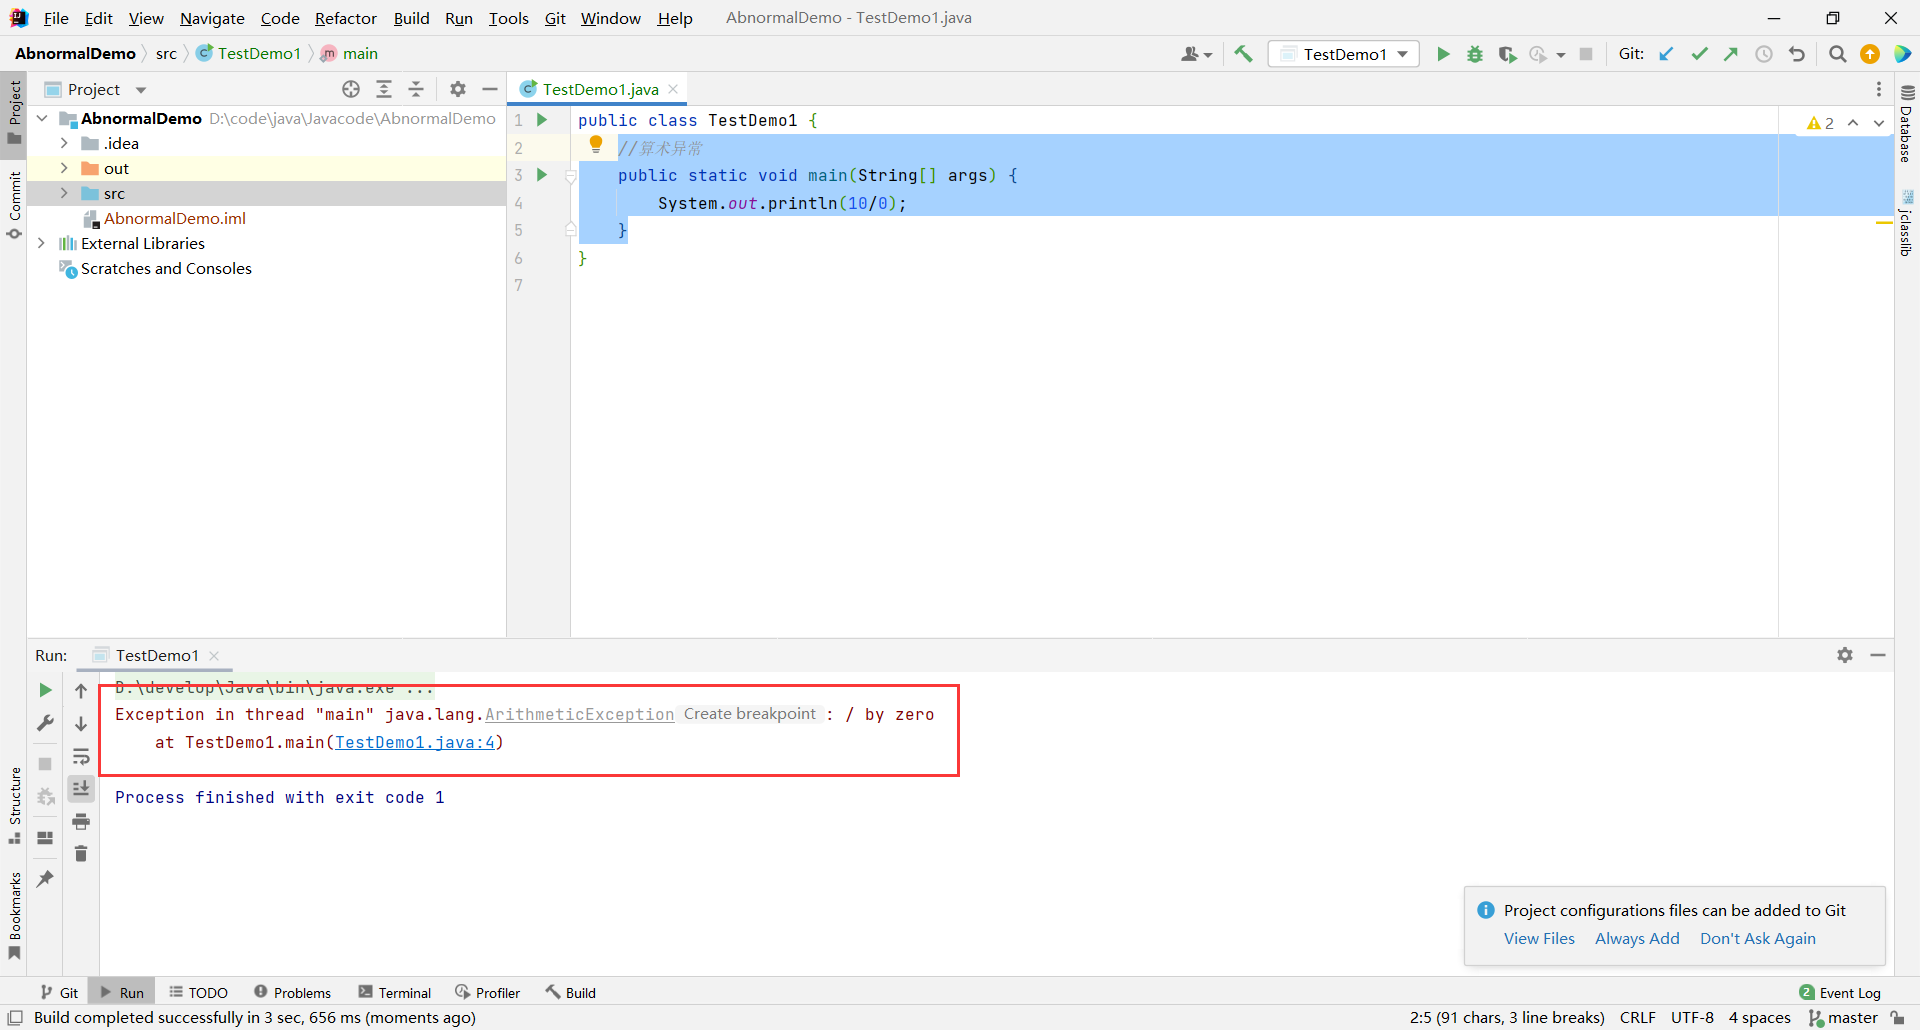This screenshot has width=1920, height=1030.
Task: Expand External Libraries node
Action: click(x=41, y=243)
